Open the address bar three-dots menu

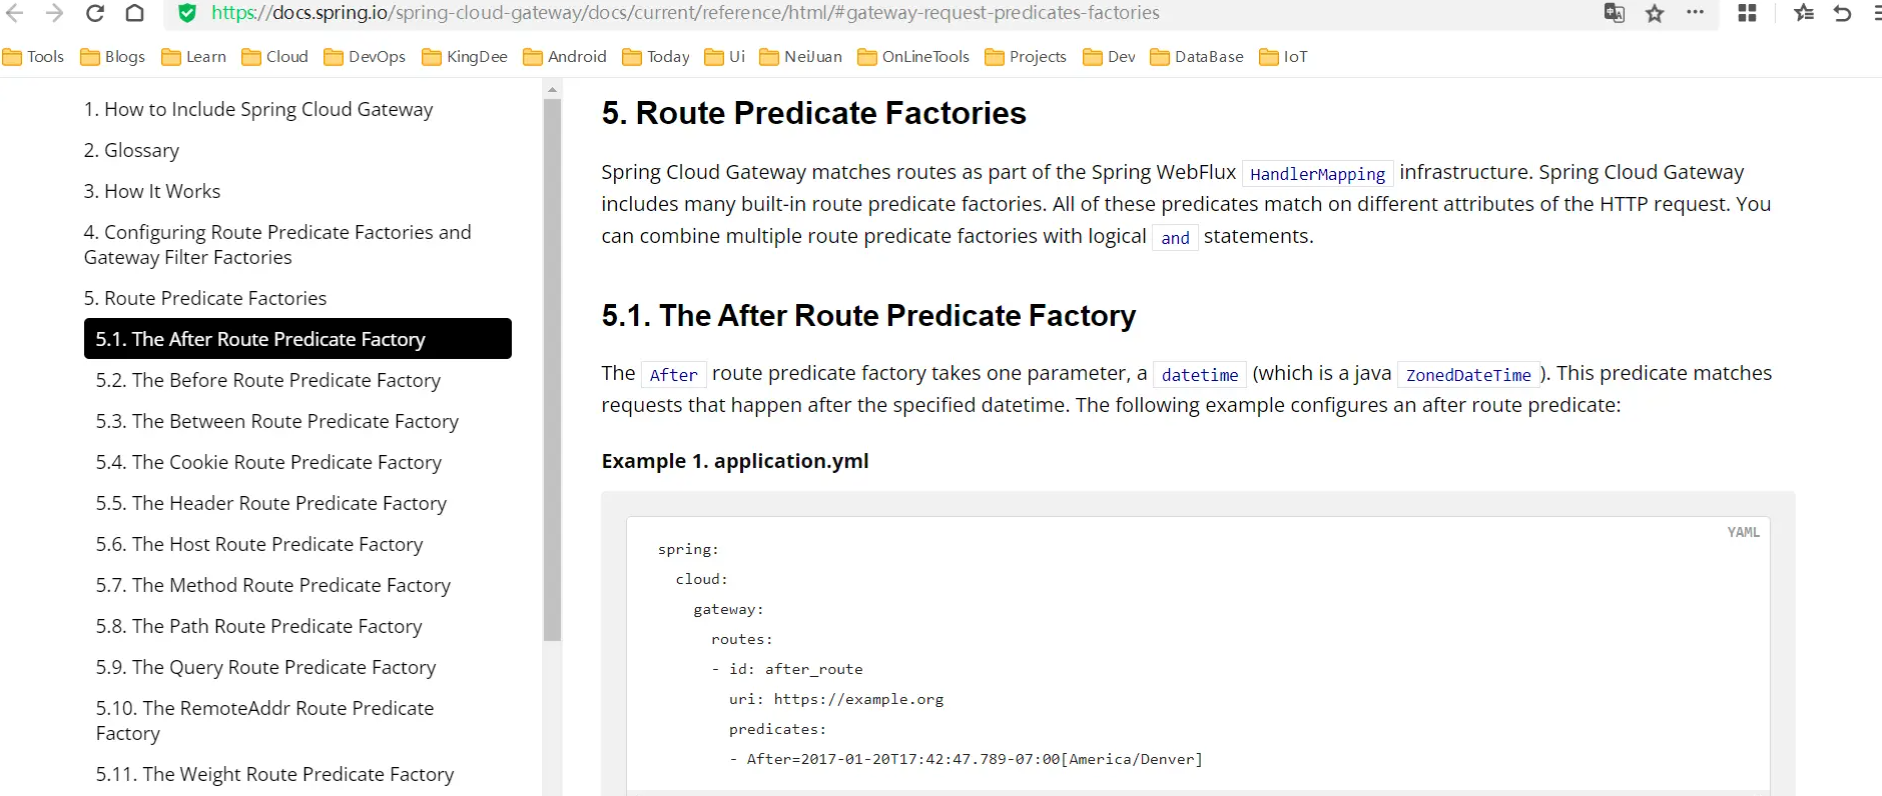(x=1695, y=13)
